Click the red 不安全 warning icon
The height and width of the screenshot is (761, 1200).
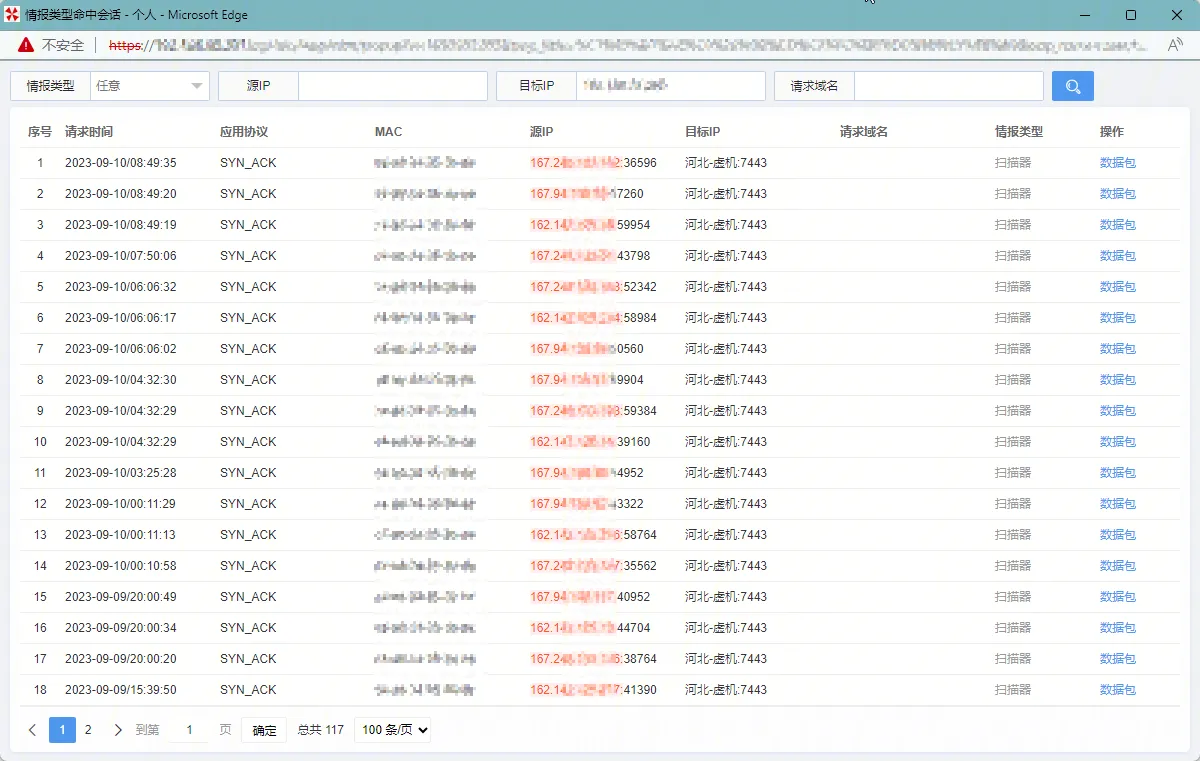tap(26, 45)
